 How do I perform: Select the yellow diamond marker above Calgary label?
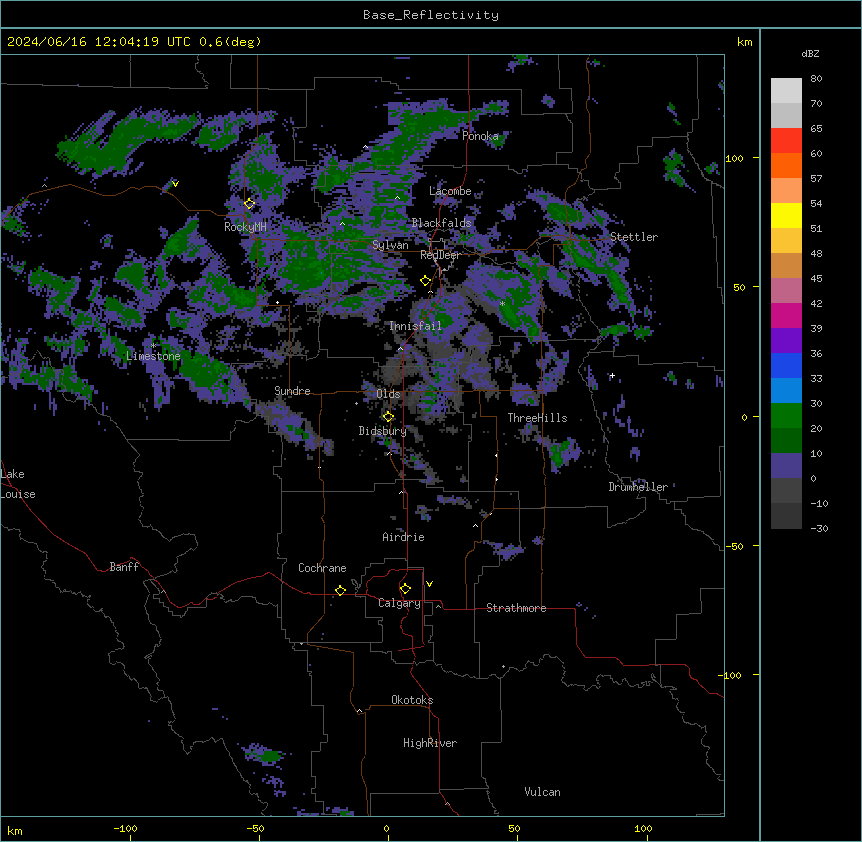coord(405,589)
